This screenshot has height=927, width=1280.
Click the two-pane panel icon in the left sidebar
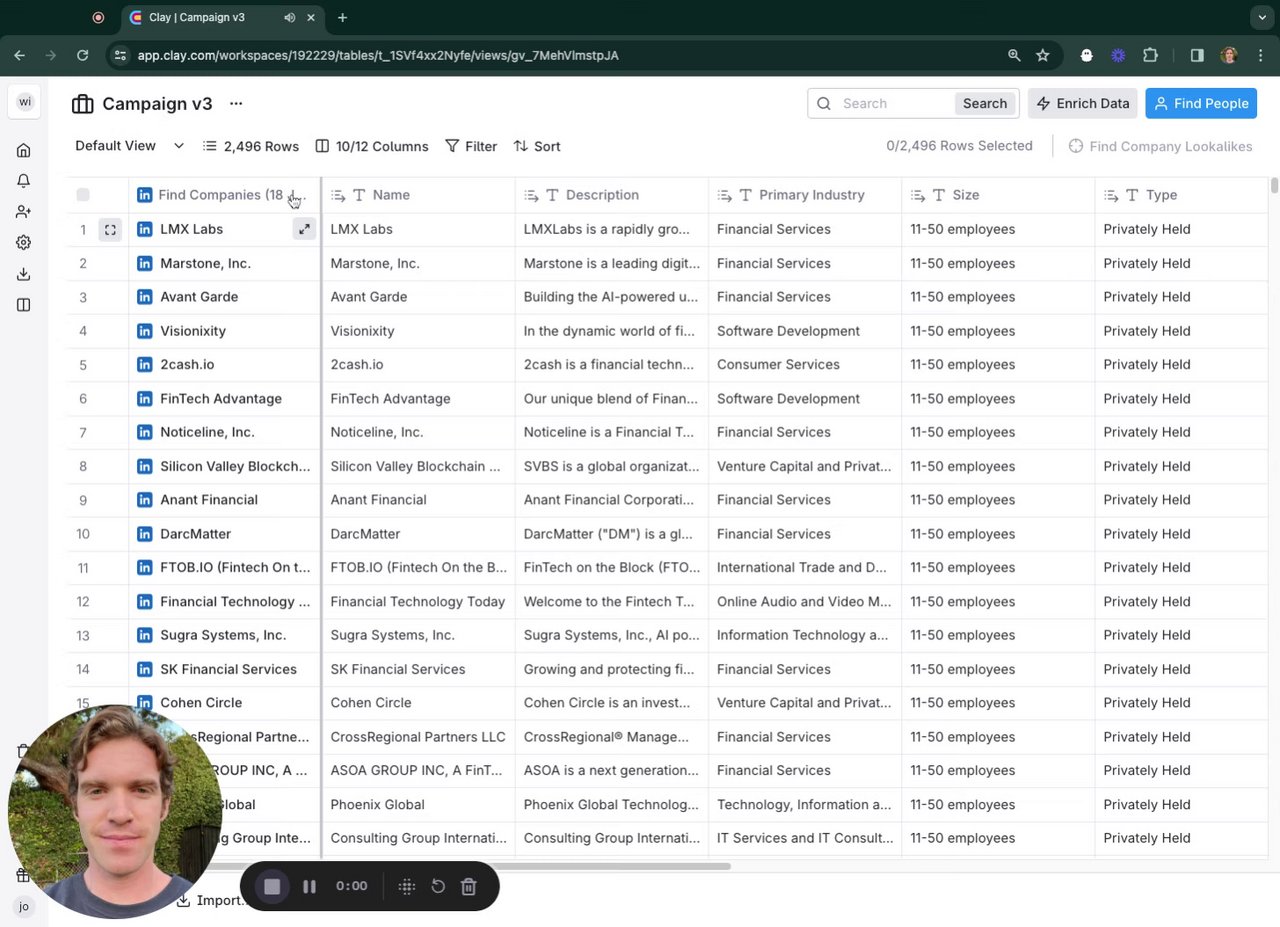point(23,305)
